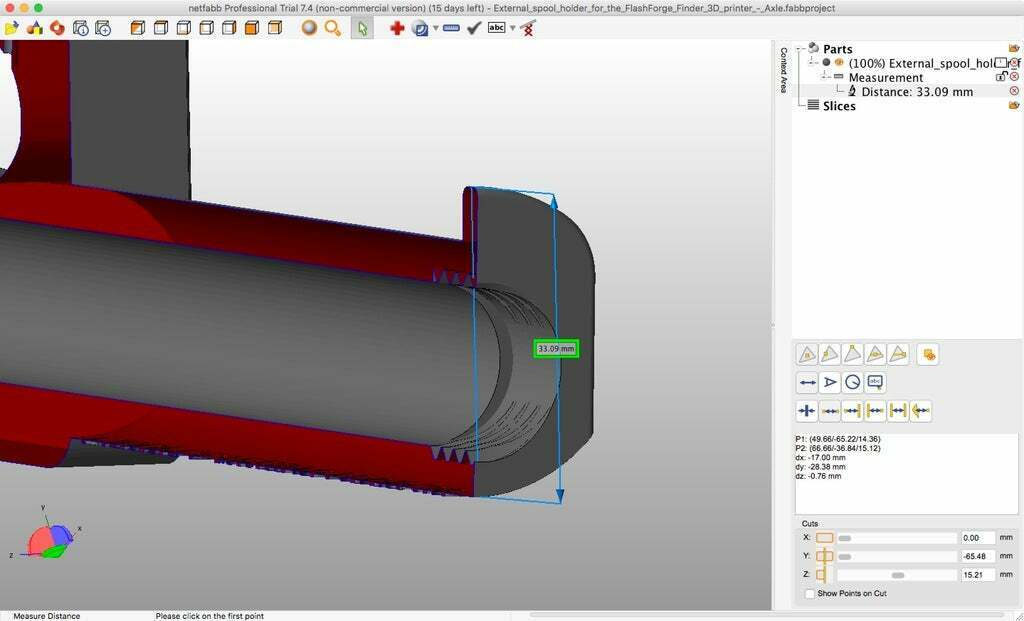1024x621 pixels.
Task: Open dropdown arrow next to abc label tool
Action: click(512, 28)
